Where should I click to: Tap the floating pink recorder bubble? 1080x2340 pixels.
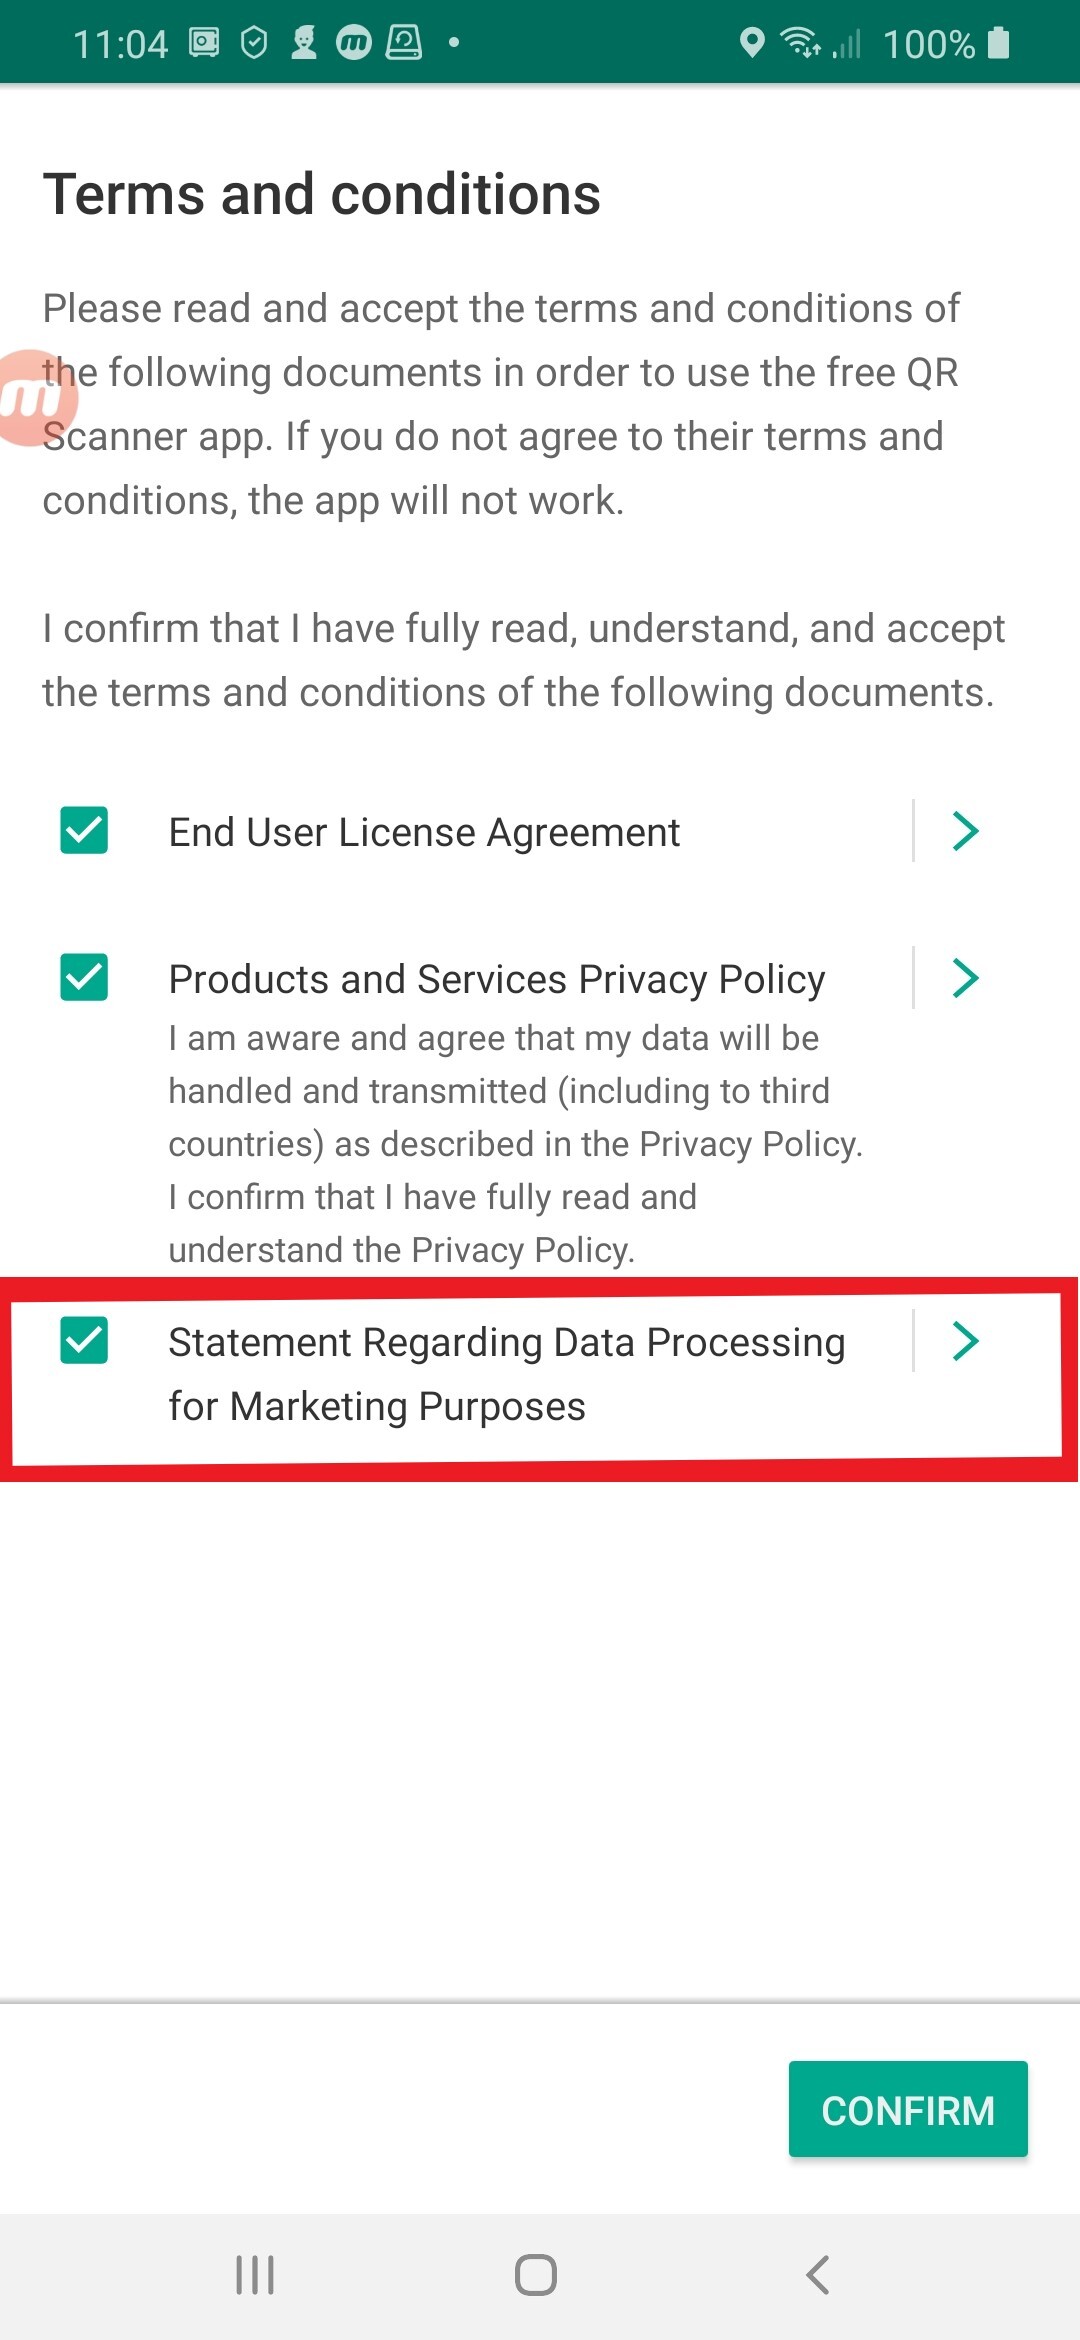[x=34, y=398]
